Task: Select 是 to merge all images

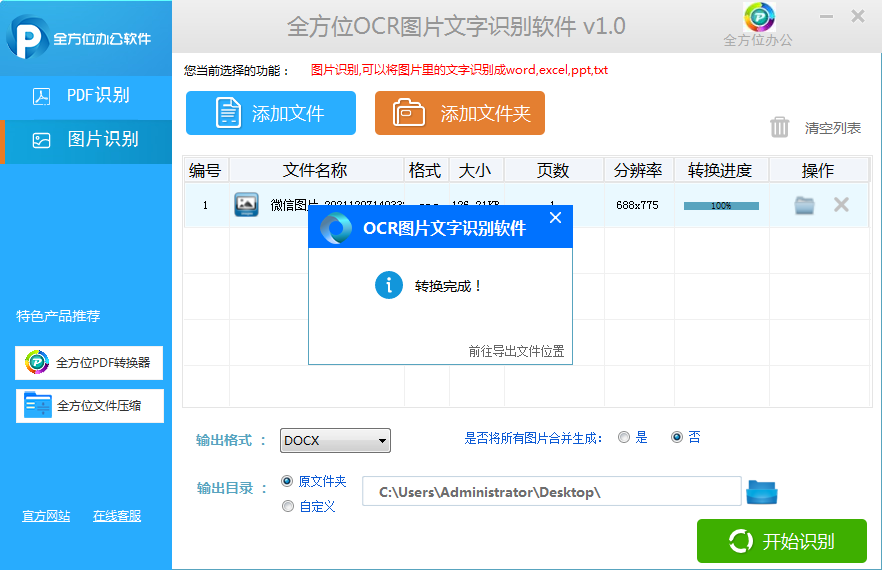Action: 624,437
